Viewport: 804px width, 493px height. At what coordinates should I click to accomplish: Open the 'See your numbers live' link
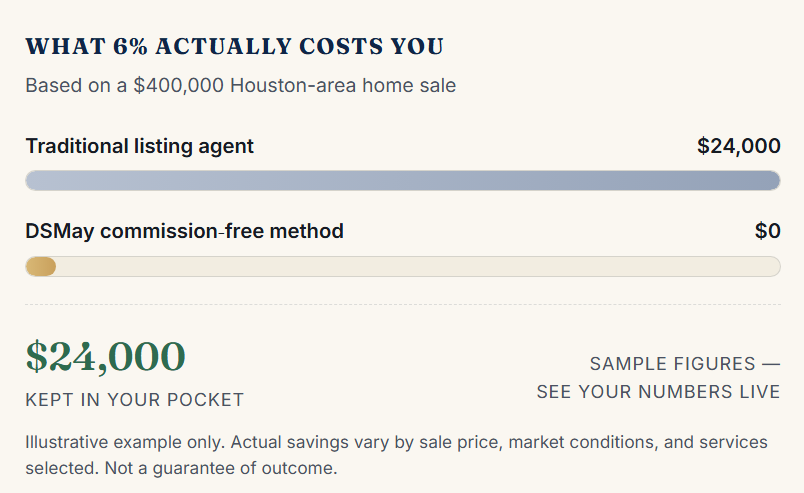pyautogui.click(x=658, y=392)
